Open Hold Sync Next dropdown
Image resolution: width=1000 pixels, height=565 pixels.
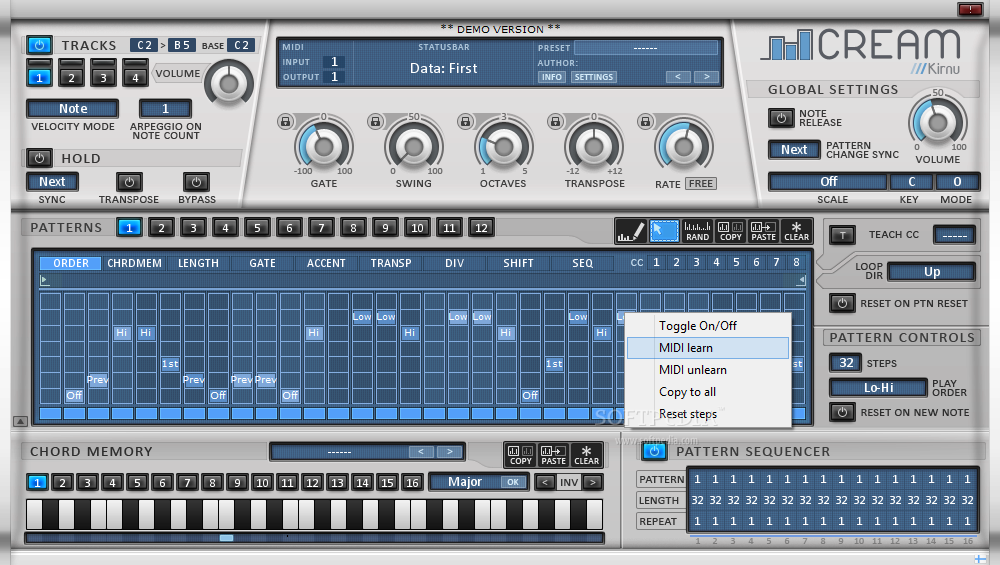[x=52, y=182]
